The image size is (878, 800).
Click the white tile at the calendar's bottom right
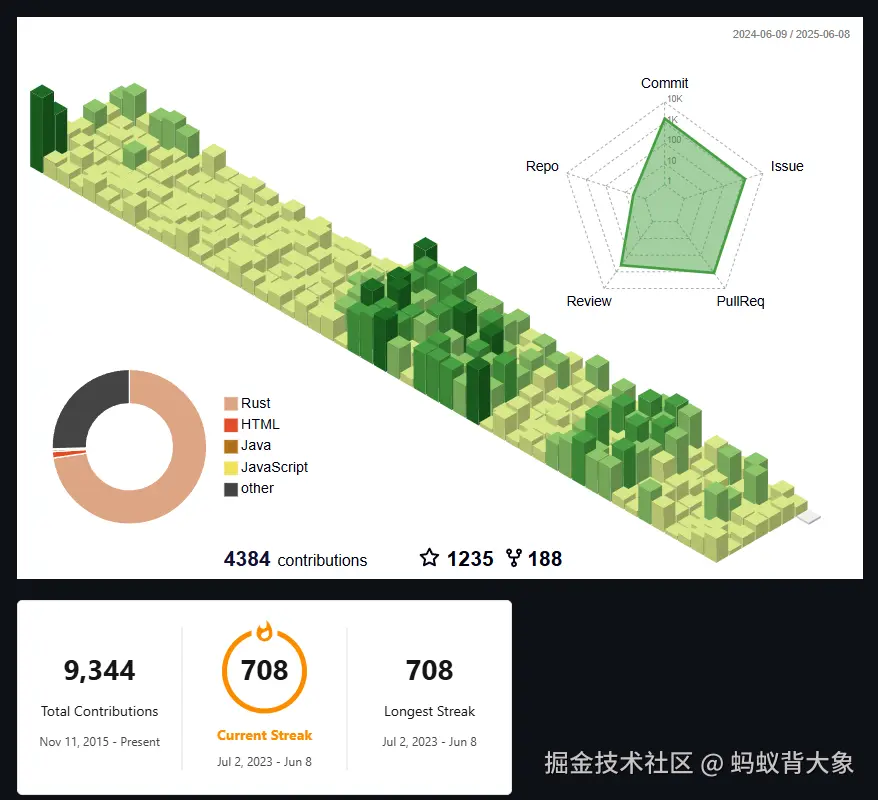(x=808, y=516)
